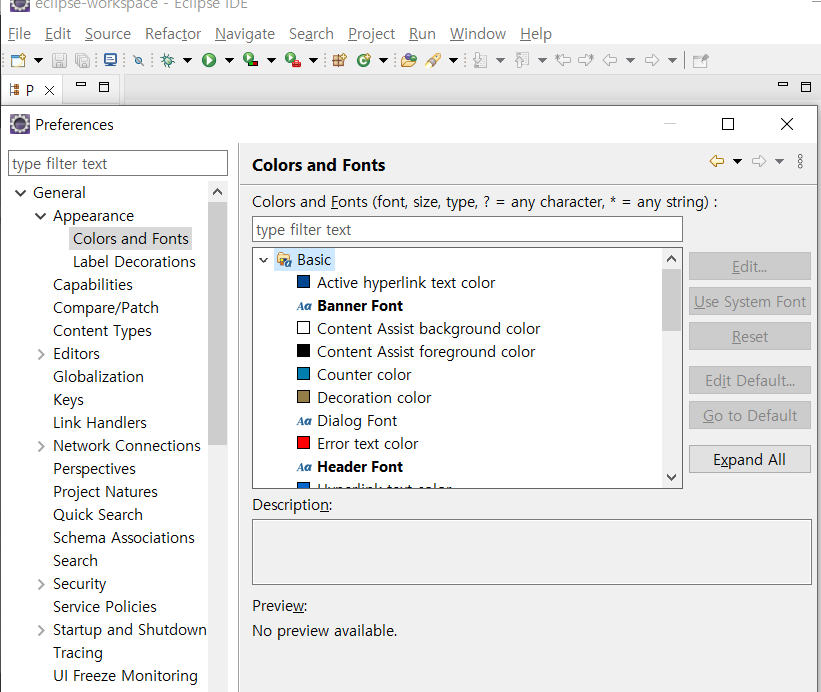Click the toolbar Back arrow icon
This screenshot has height=692, width=821.
pyautogui.click(x=610, y=60)
